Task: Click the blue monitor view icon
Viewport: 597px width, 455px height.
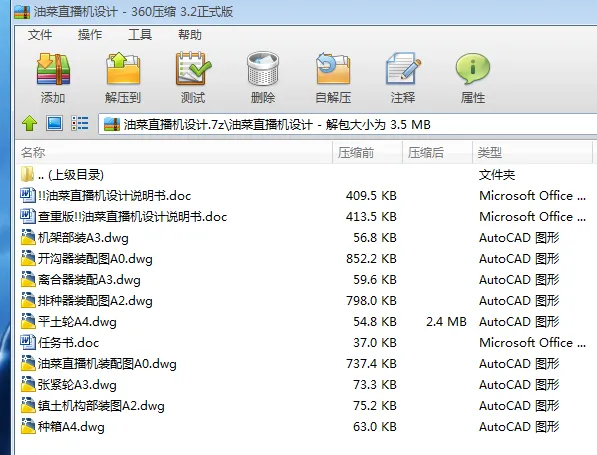Action: [x=54, y=124]
